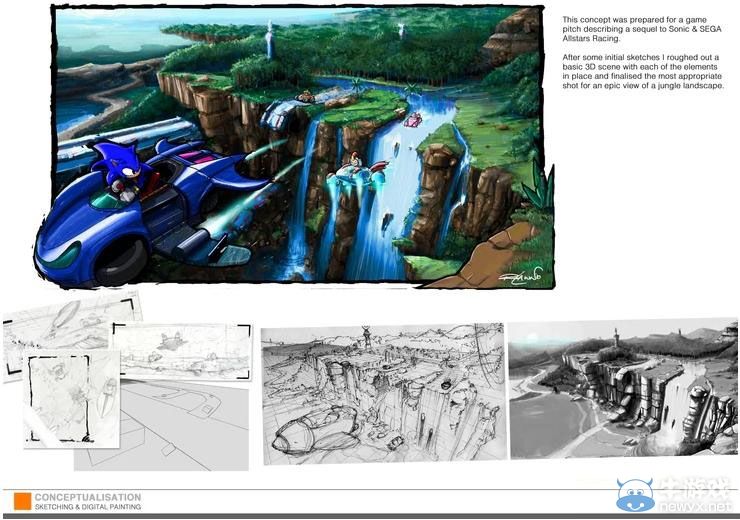Click the pink racer further up the river
The image size is (740, 520).
tap(411, 120)
